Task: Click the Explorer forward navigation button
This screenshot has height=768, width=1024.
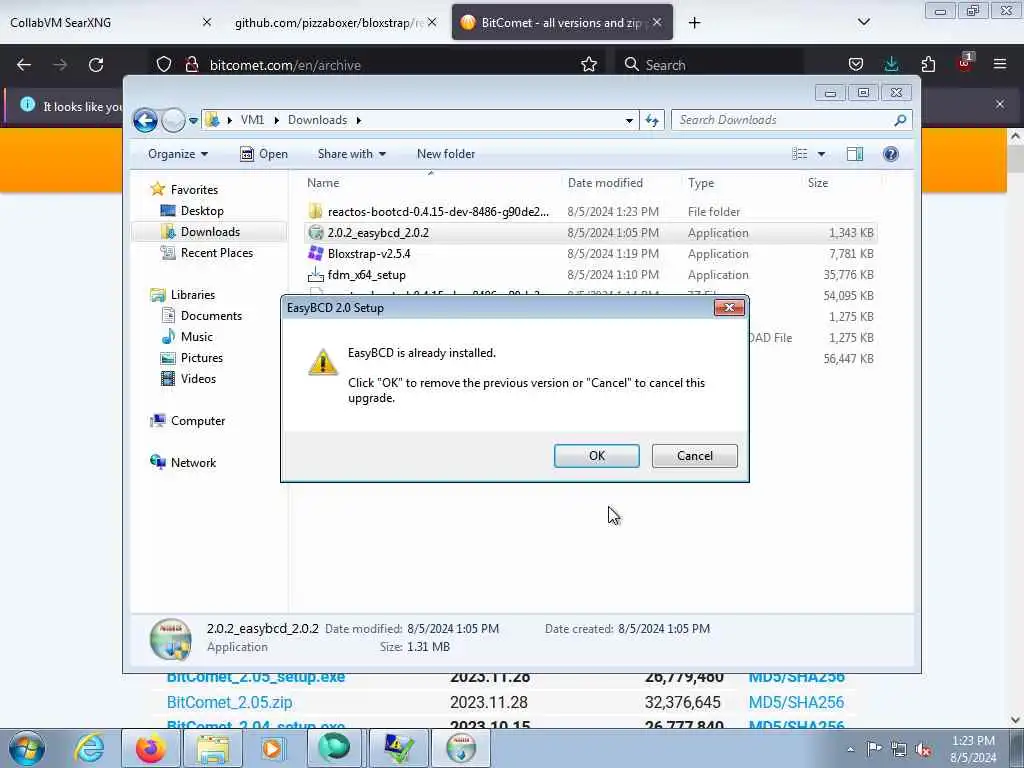Action: pyautogui.click(x=173, y=120)
